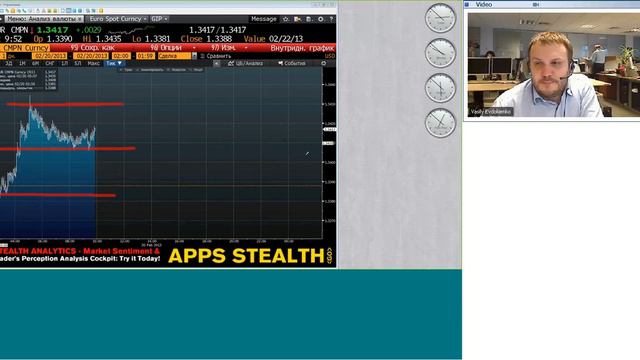Click the bottom world clock
The height and width of the screenshot is (360, 640).
[440, 123]
